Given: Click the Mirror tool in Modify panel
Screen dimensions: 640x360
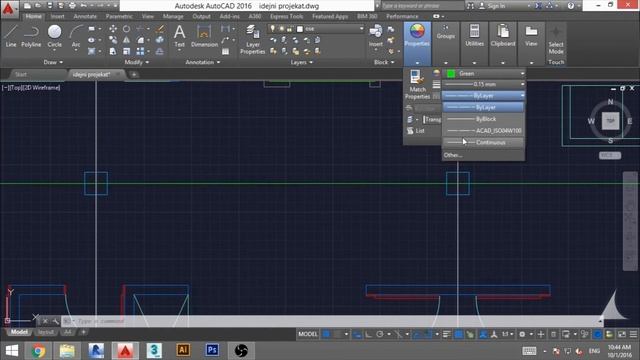Looking at the screenshot, I should [127, 40].
